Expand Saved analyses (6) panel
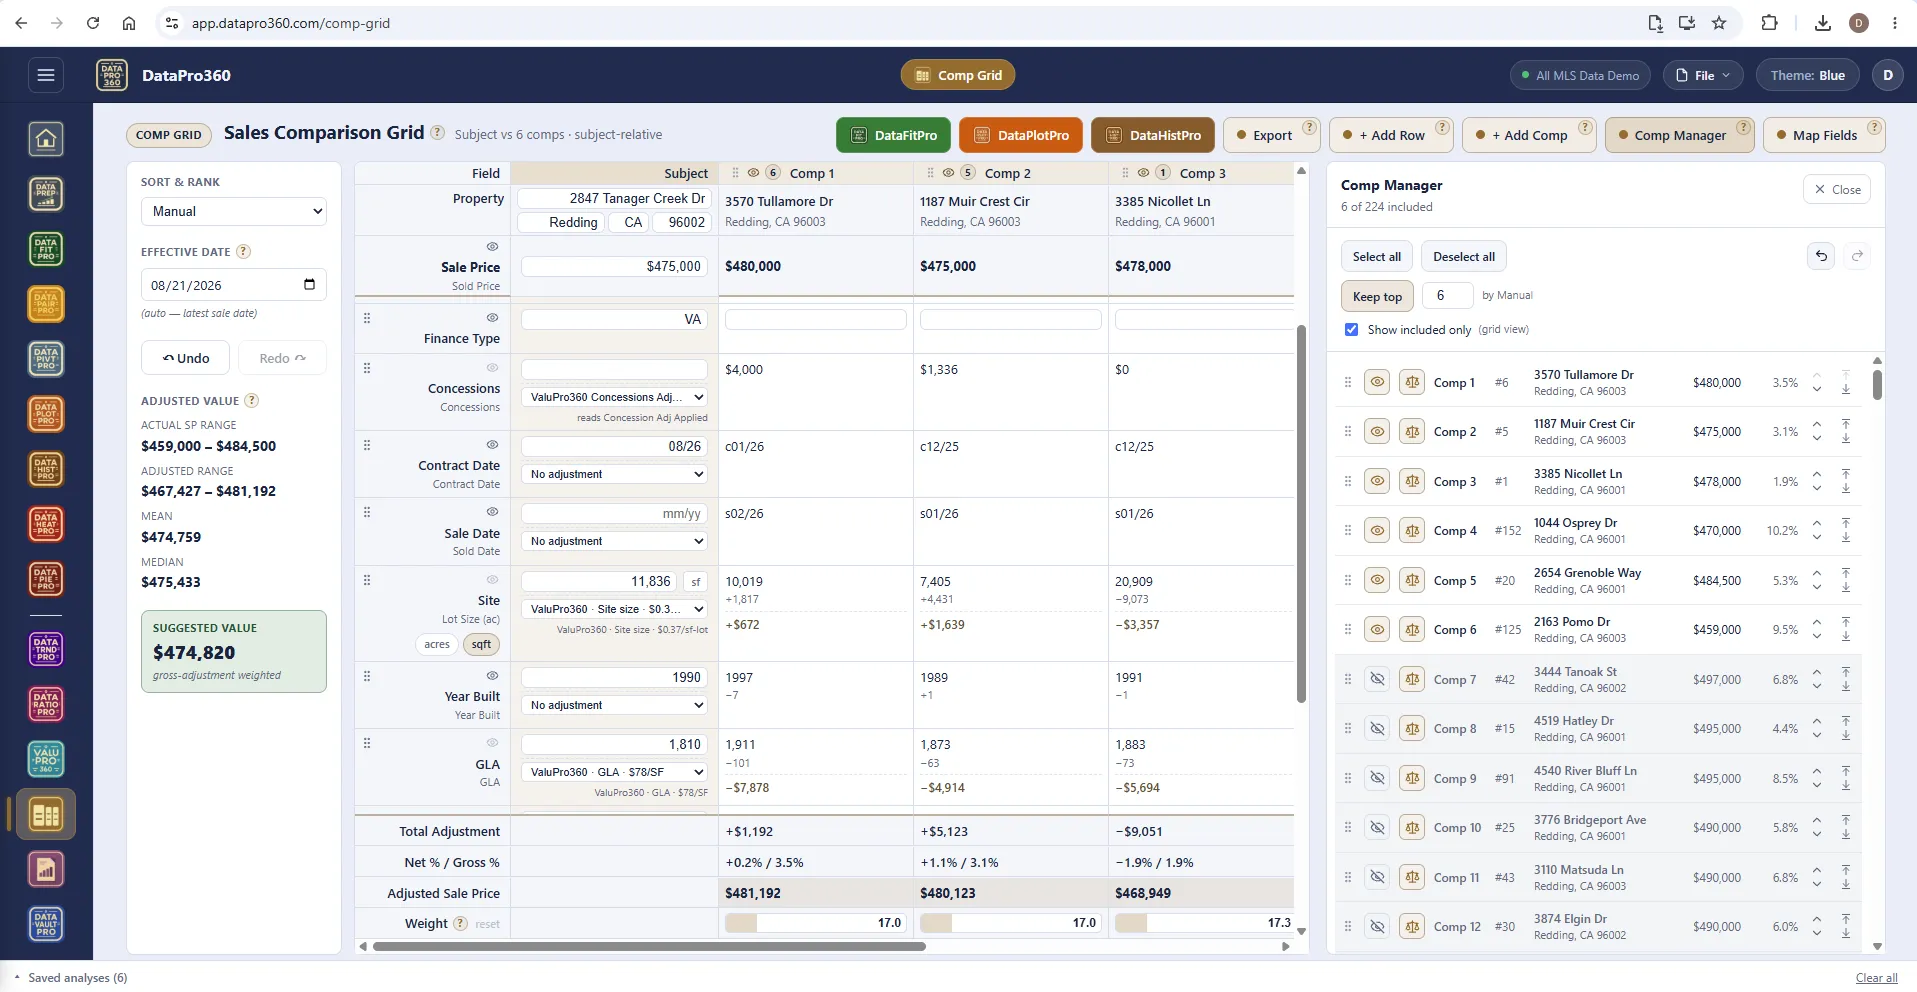 coord(70,978)
